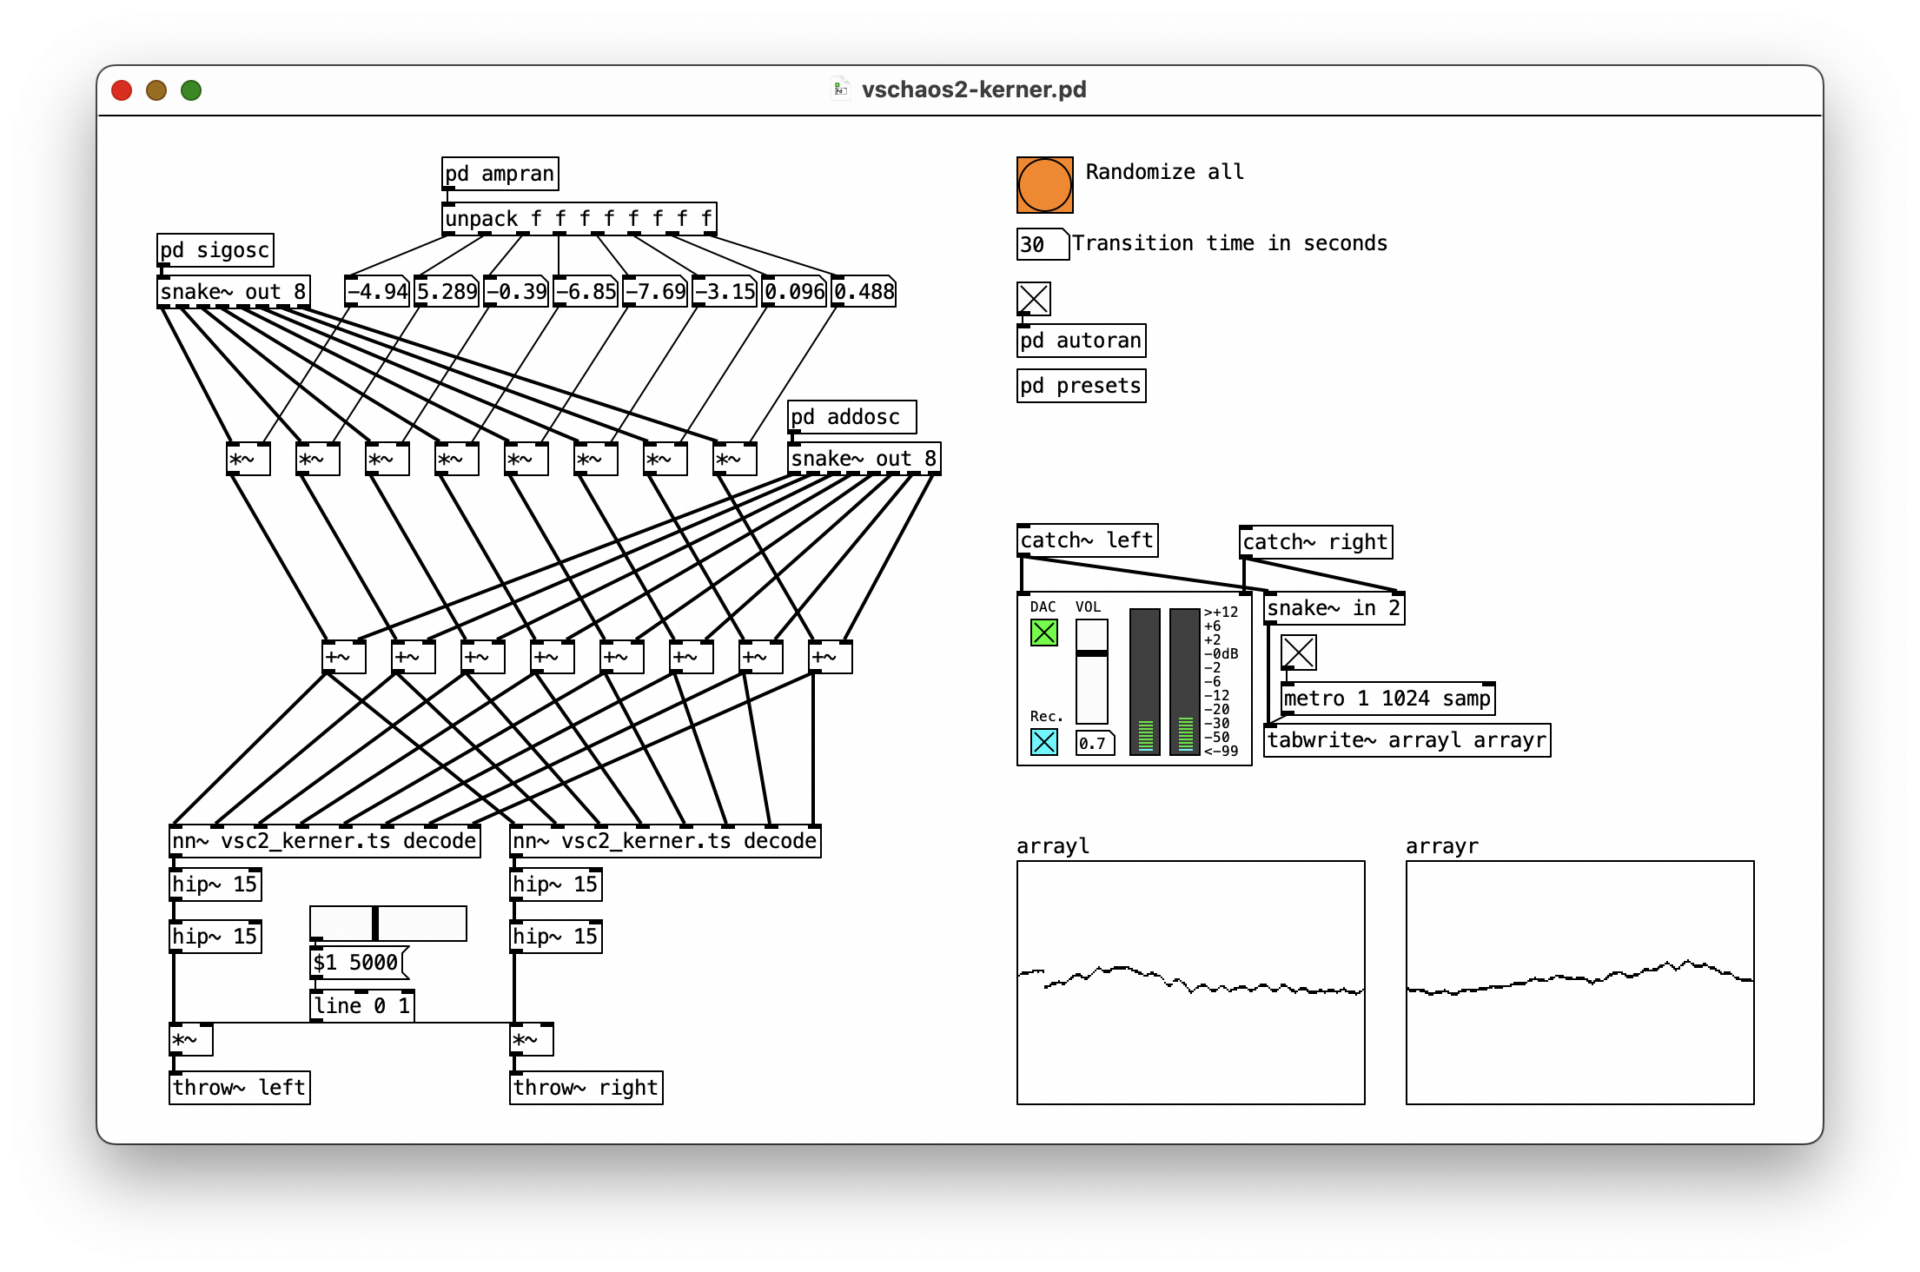Zoom the window with green button
The height and width of the screenshot is (1272, 1920).
(191, 90)
